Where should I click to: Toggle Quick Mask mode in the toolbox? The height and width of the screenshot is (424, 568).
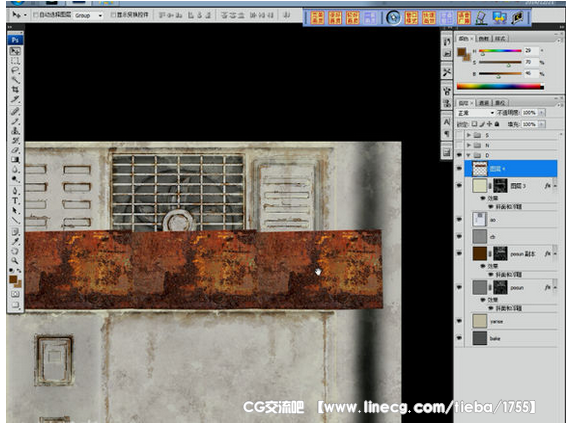(15, 294)
